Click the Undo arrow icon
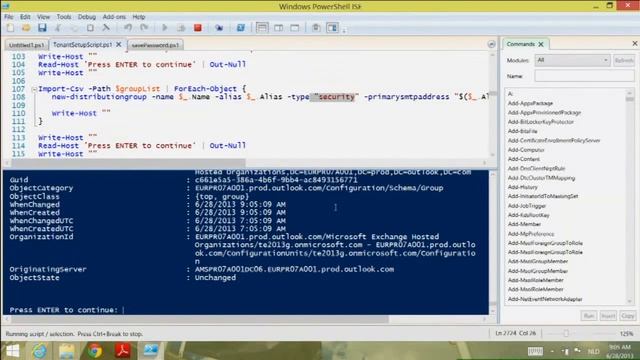This screenshot has height=360, width=640. click(x=128, y=28)
